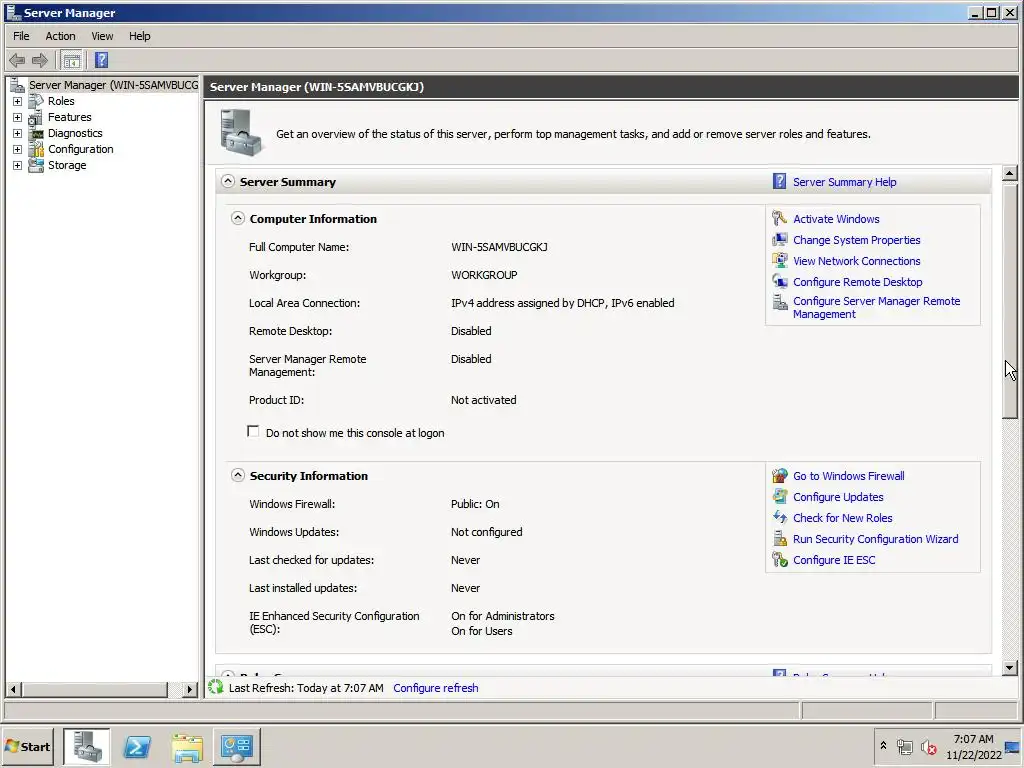Open the File menu
Screen dimensions: 1024x768
point(22,36)
